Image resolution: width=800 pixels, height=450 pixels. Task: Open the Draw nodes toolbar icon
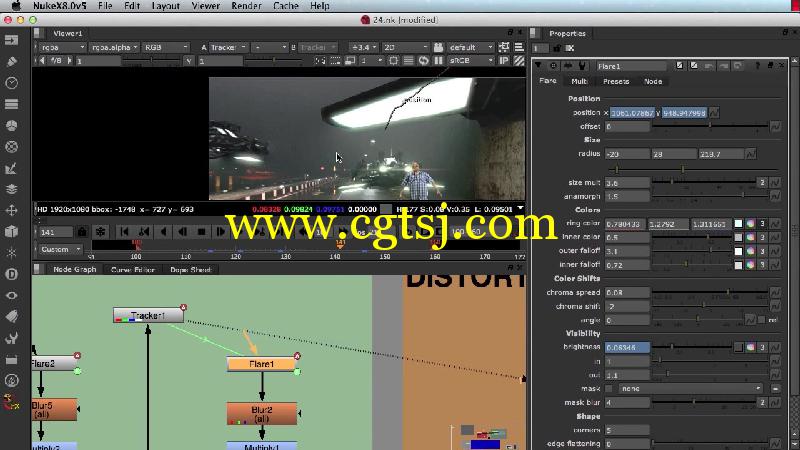pyautogui.click(x=11, y=62)
